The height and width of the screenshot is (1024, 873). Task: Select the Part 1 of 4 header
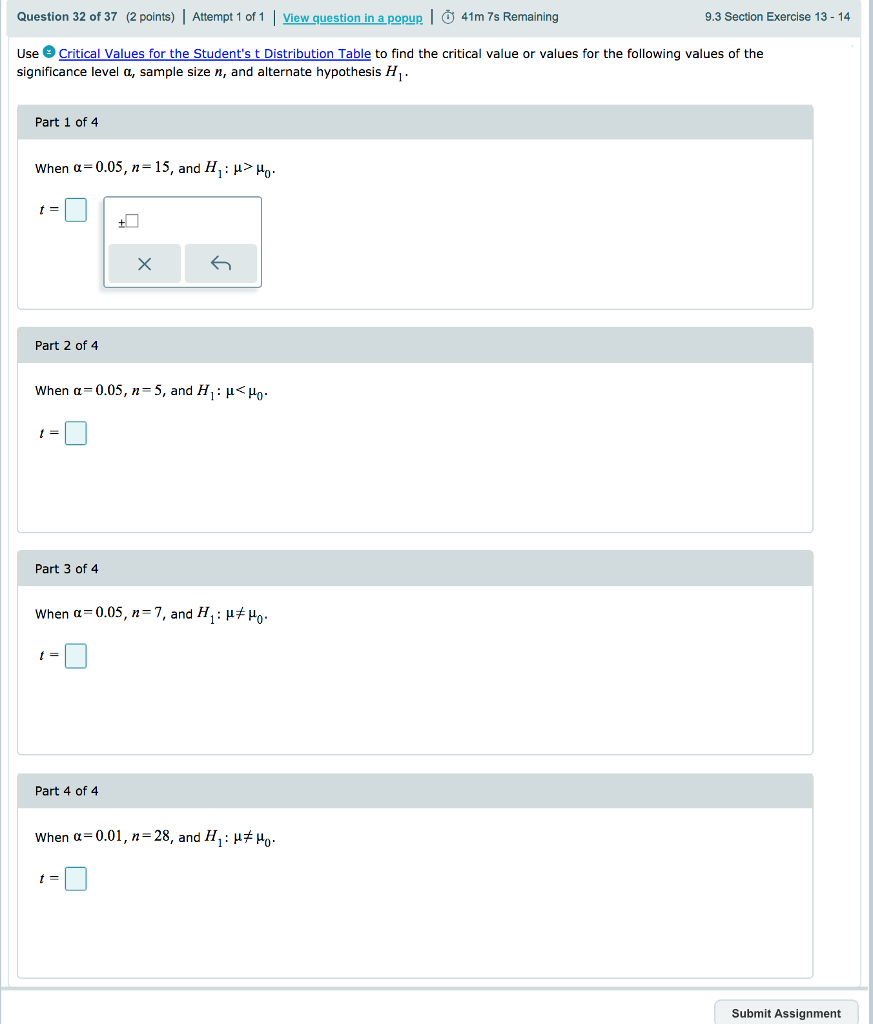pyautogui.click(x=65, y=121)
